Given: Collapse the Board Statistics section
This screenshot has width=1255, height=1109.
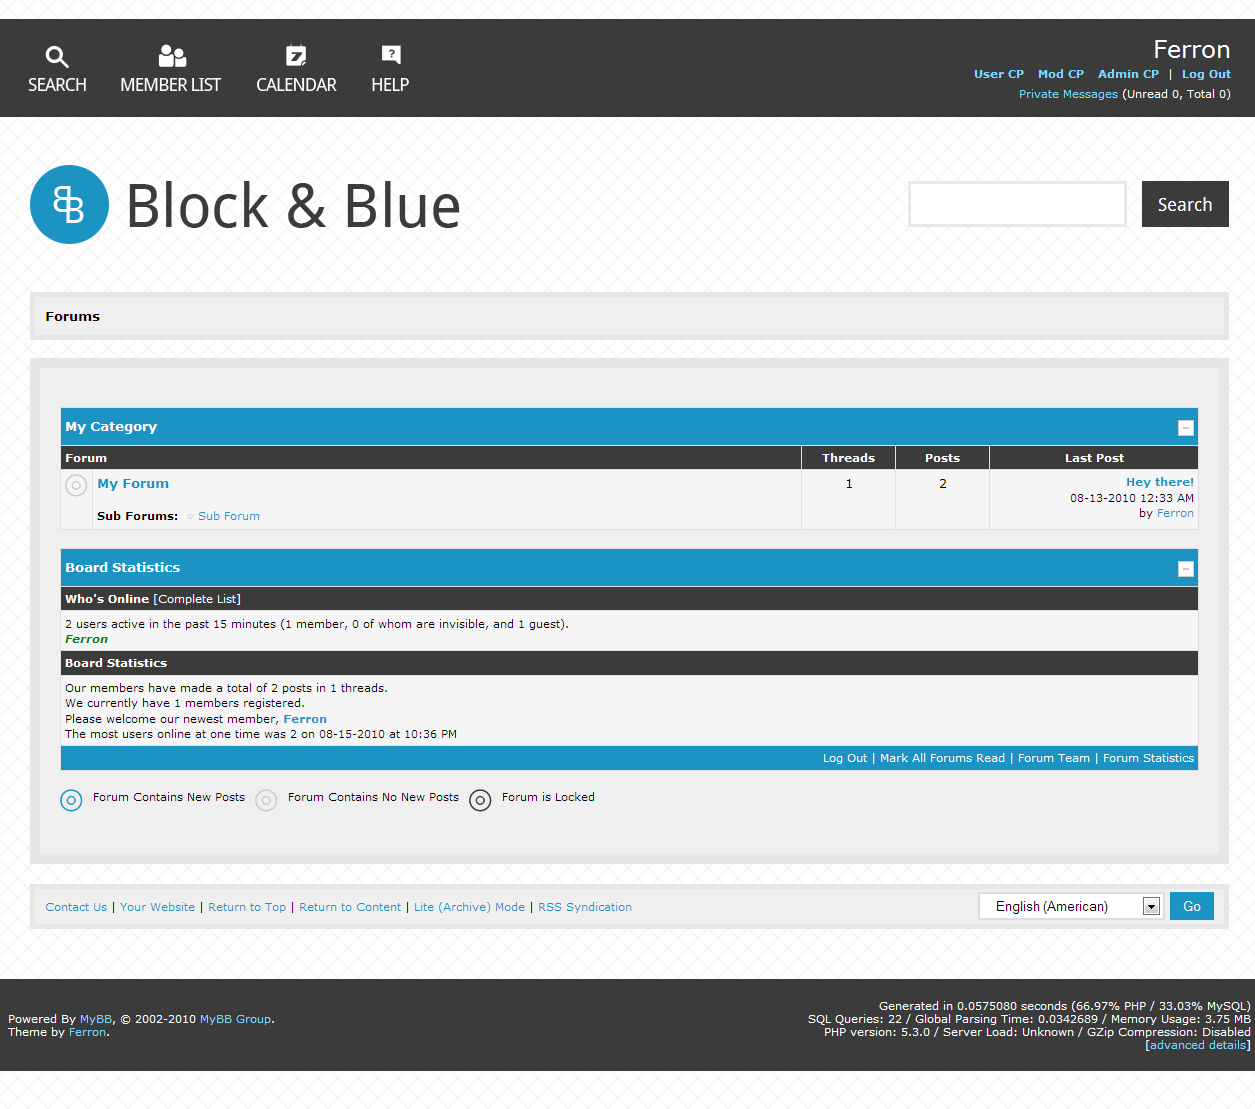Looking at the screenshot, I should (x=1185, y=569).
